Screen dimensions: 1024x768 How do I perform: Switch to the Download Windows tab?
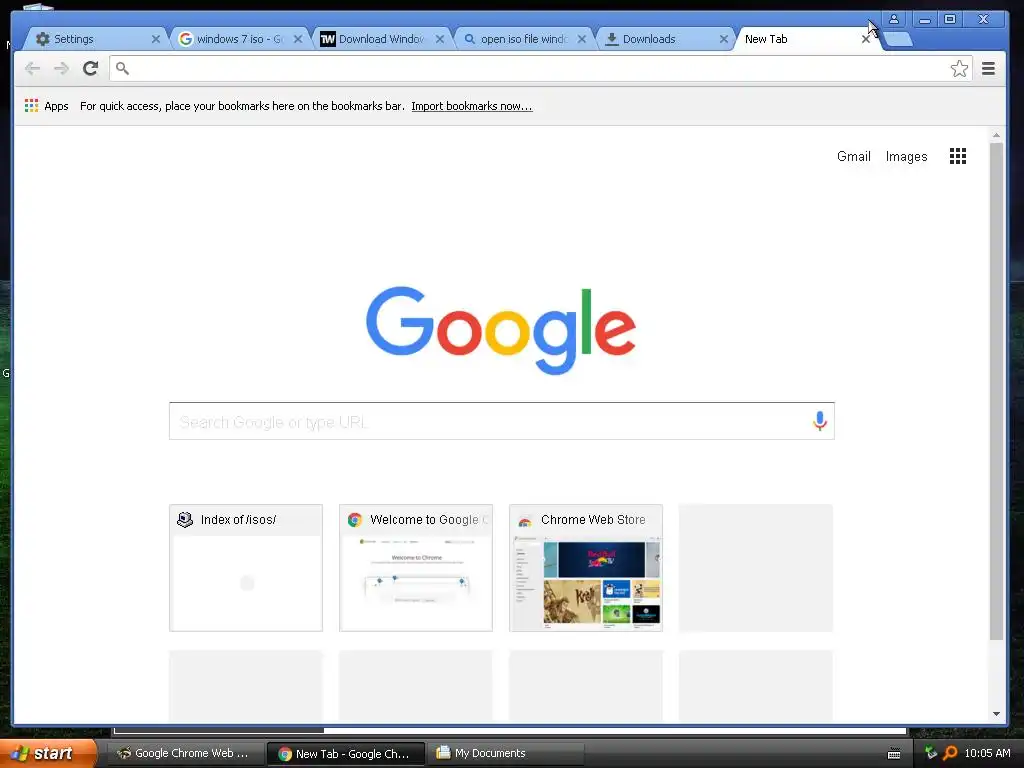tap(382, 39)
